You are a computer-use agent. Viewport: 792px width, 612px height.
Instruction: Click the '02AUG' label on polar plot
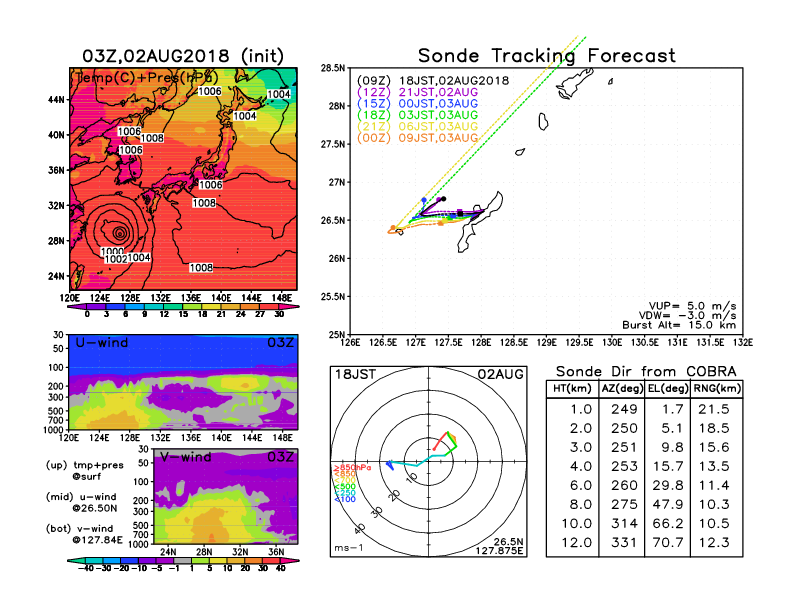click(x=501, y=375)
